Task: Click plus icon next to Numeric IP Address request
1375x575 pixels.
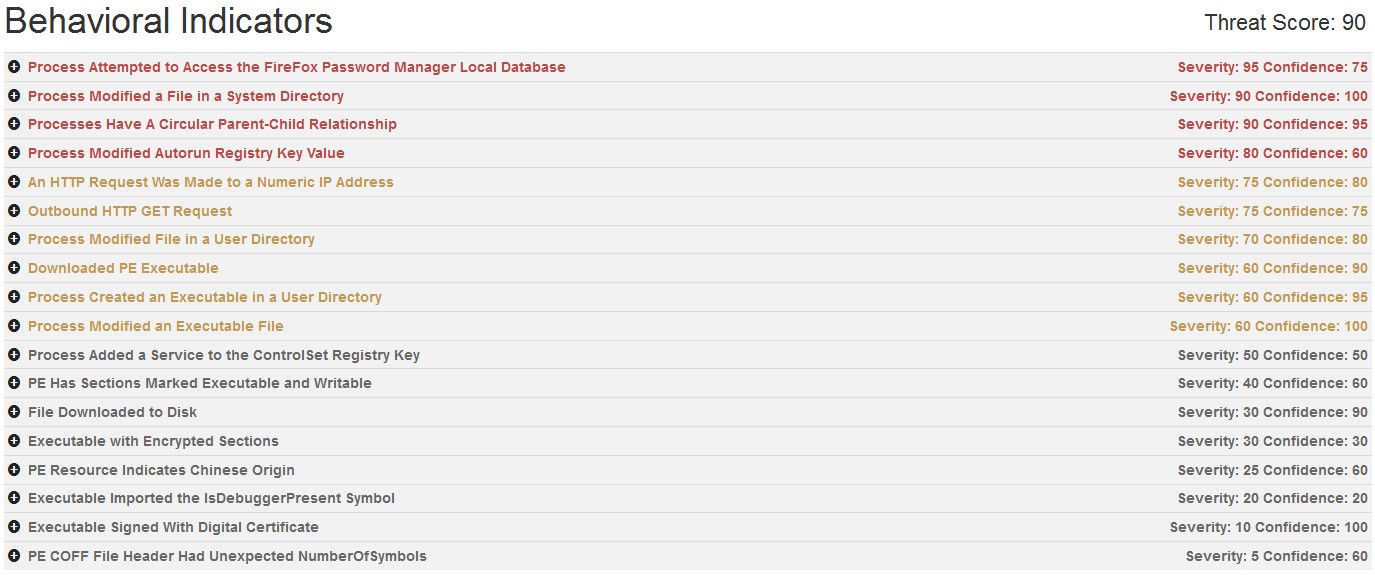Action: pos(14,182)
